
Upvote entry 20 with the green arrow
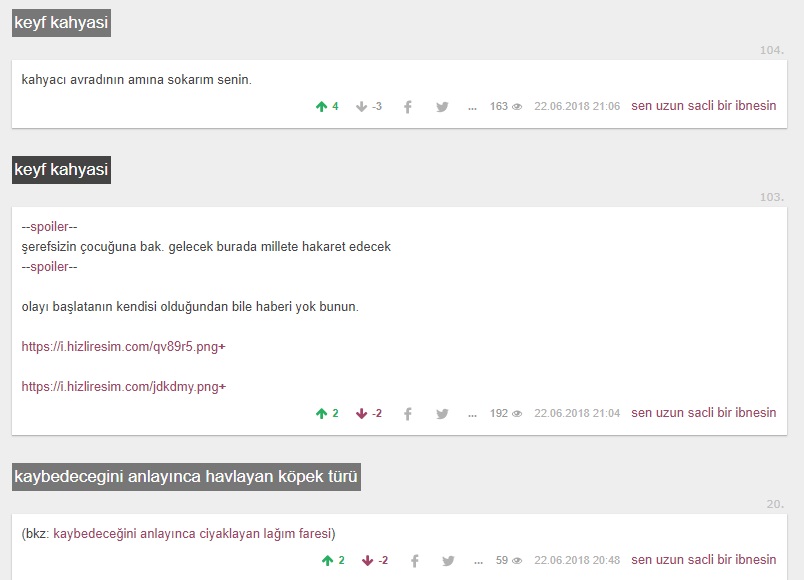pyautogui.click(x=327, y=560)
